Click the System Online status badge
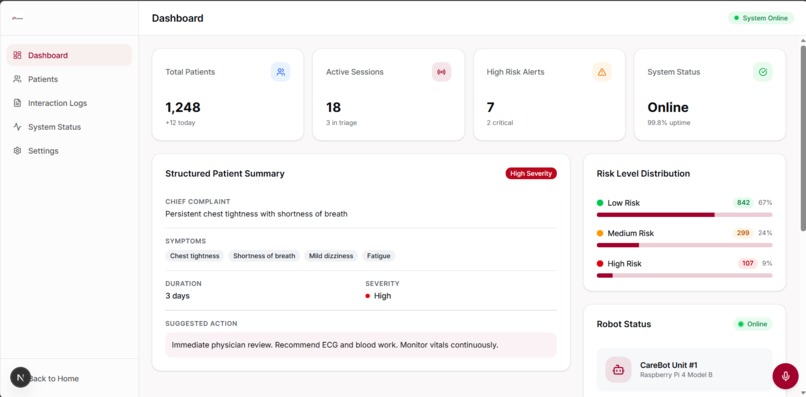 click(x=761, y=18)
